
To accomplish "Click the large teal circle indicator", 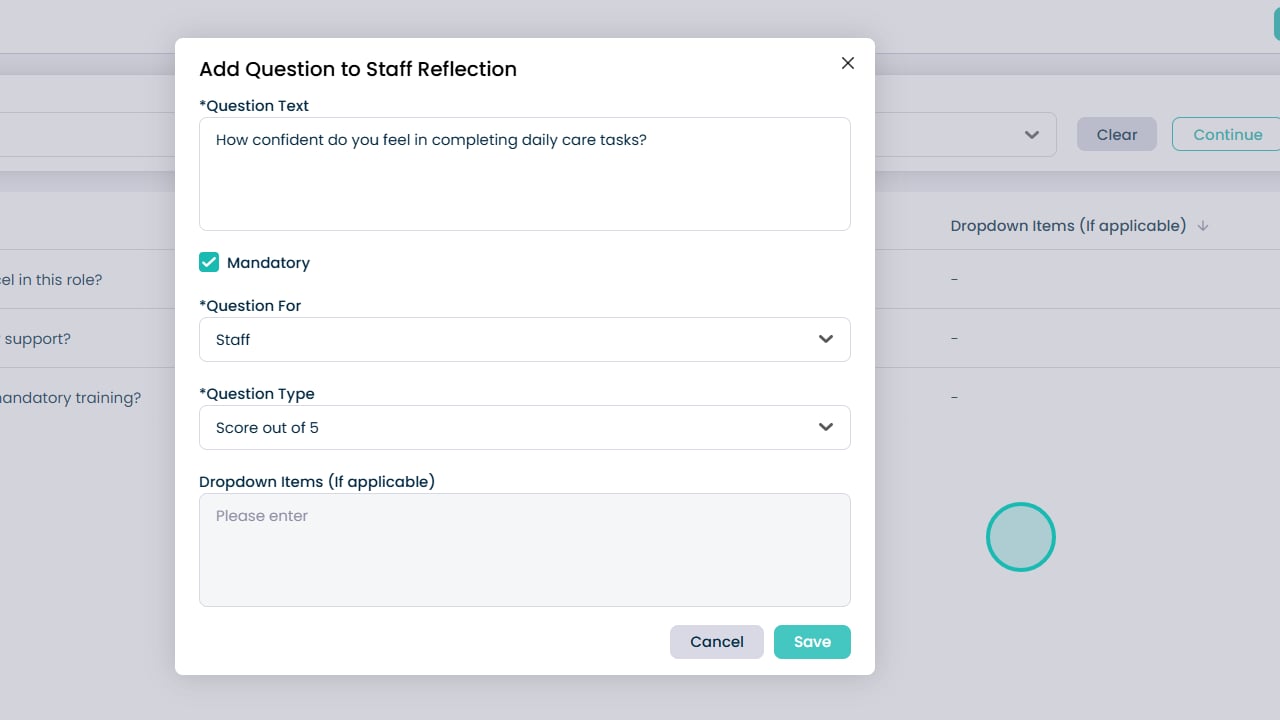I will click(1021, 537).
